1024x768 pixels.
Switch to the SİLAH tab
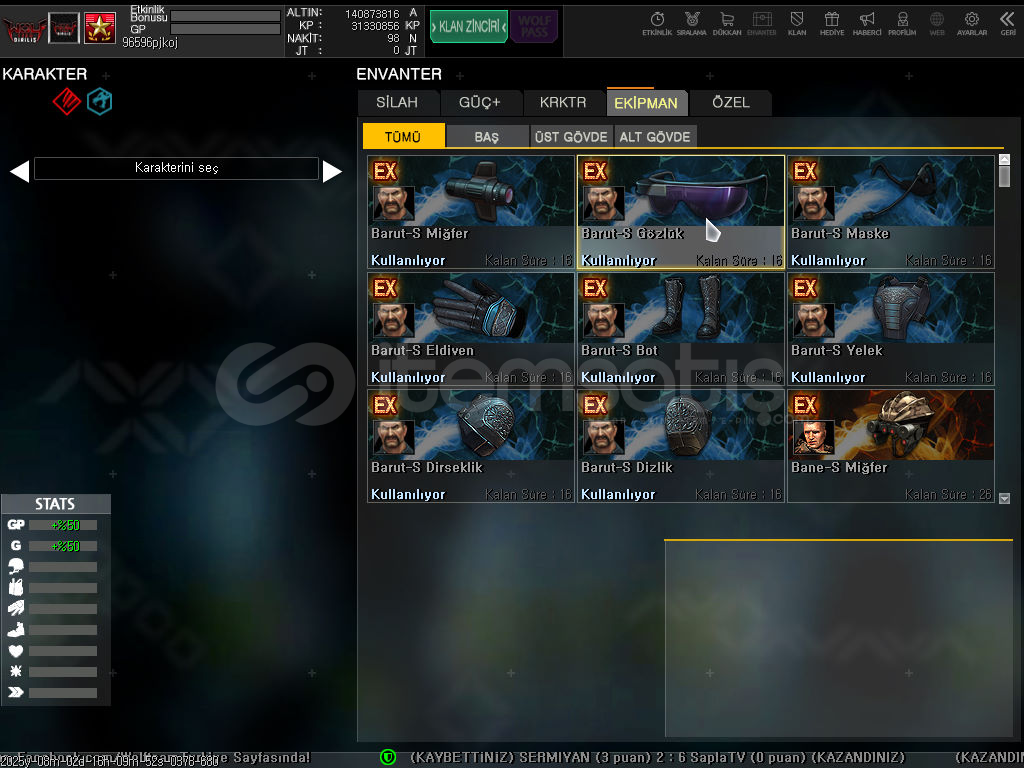(397, 103)
